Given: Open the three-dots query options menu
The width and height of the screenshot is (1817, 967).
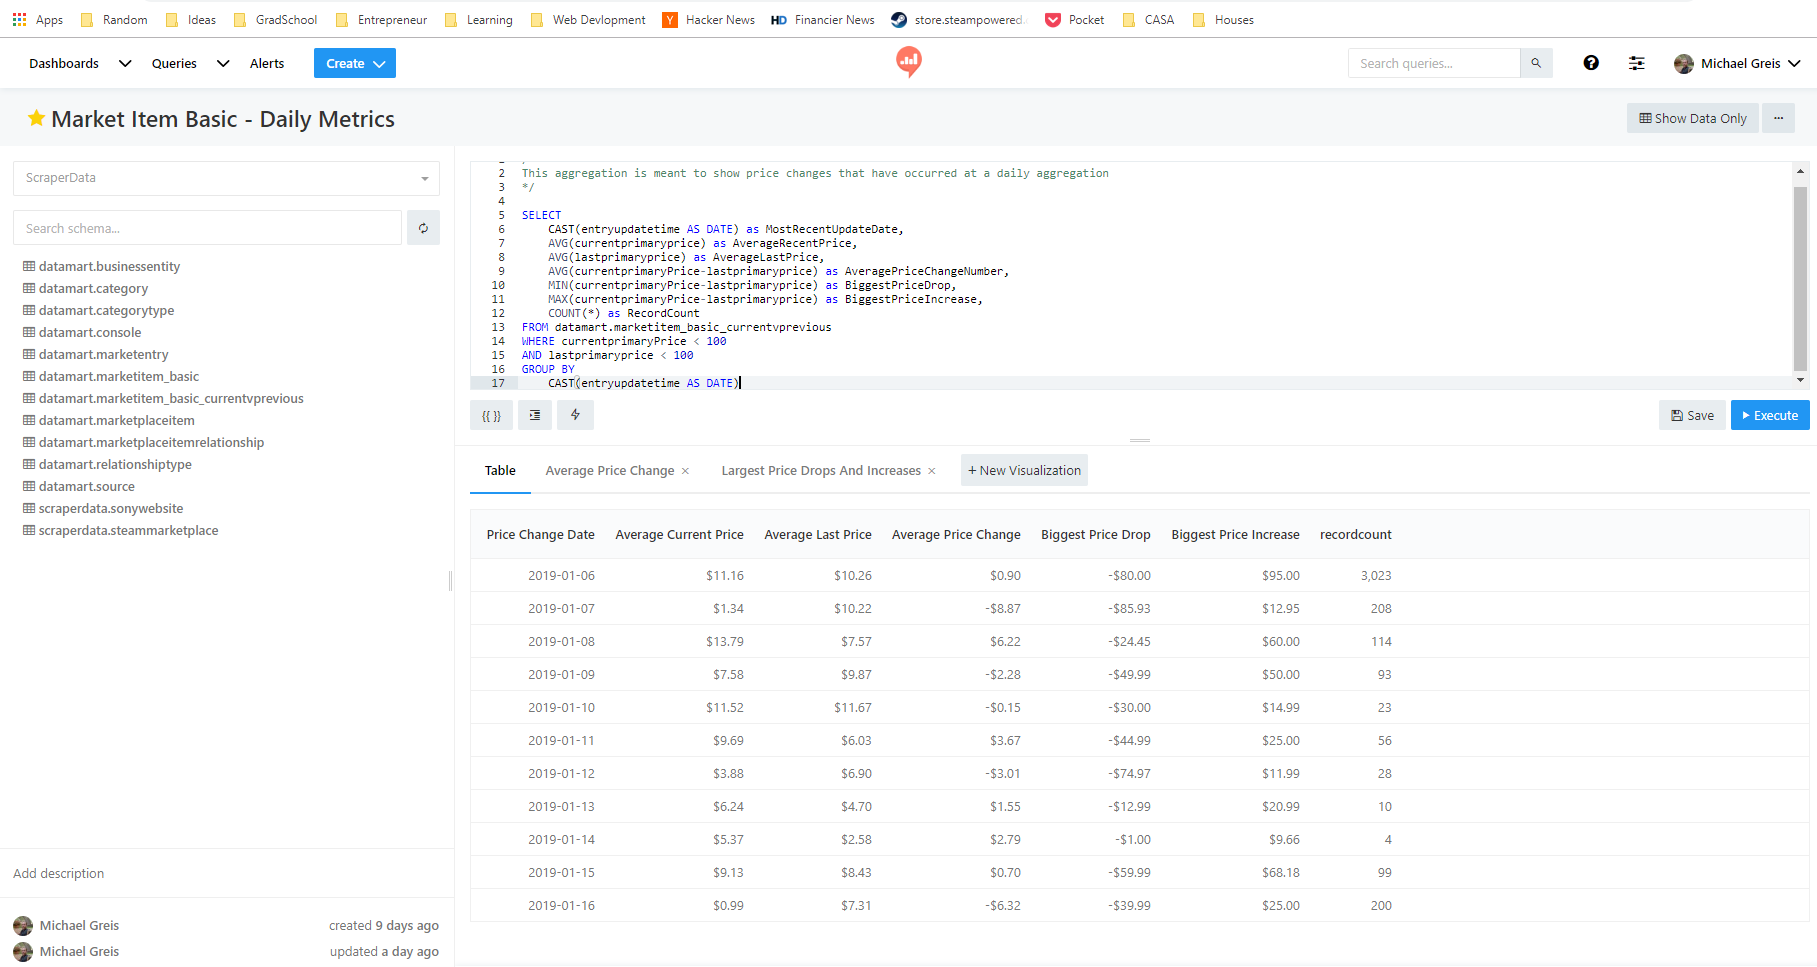Looking at the screenshot, I should [1778, 118].
